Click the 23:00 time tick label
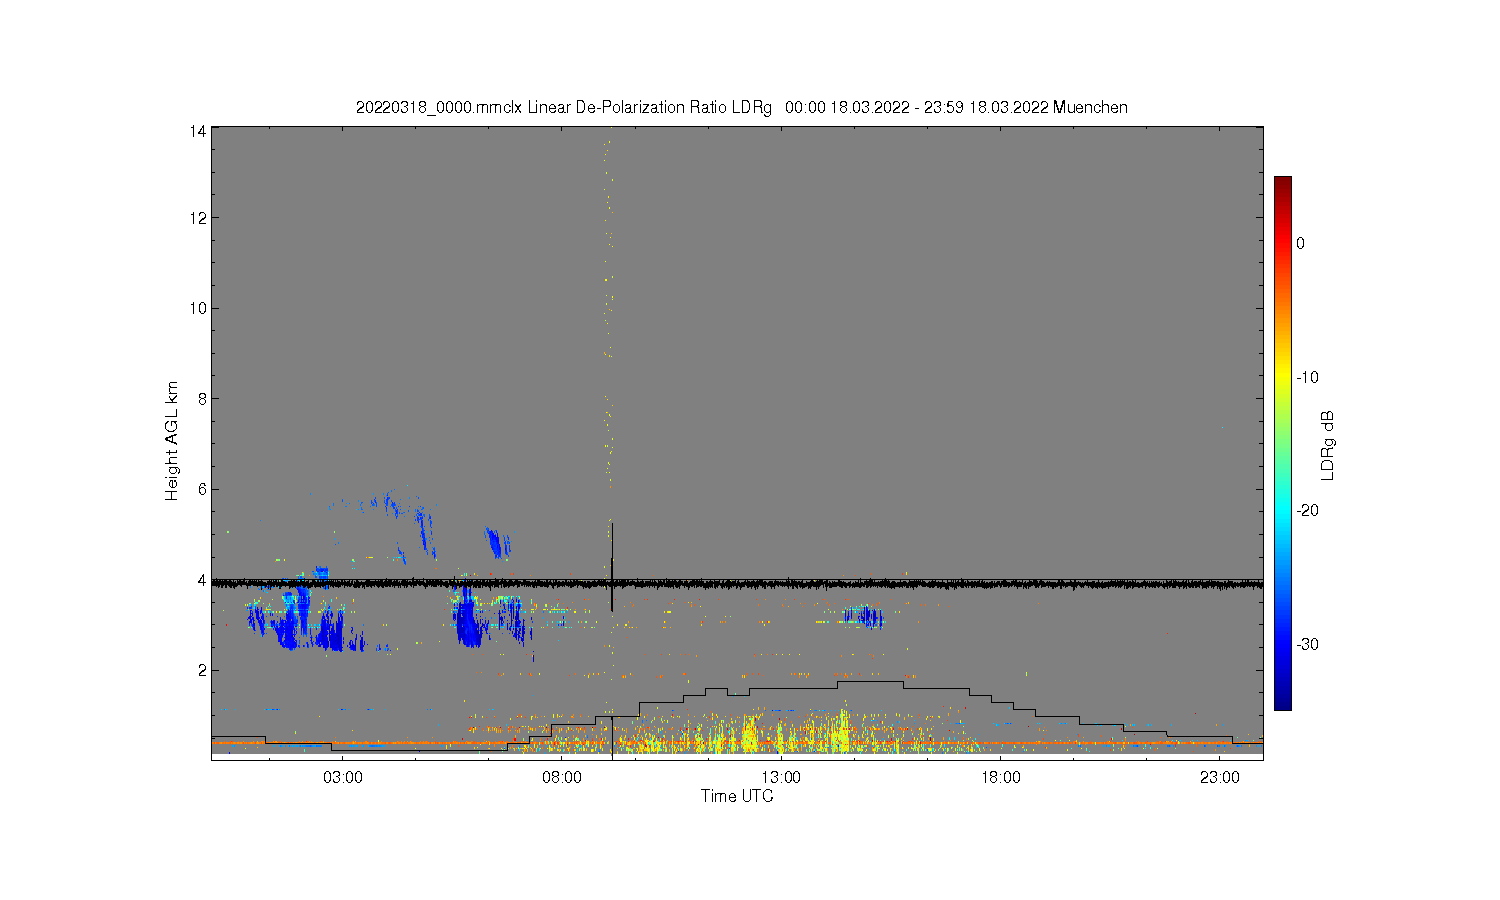Screen dimensions: 1500x900 click(x=1219, y=778)
